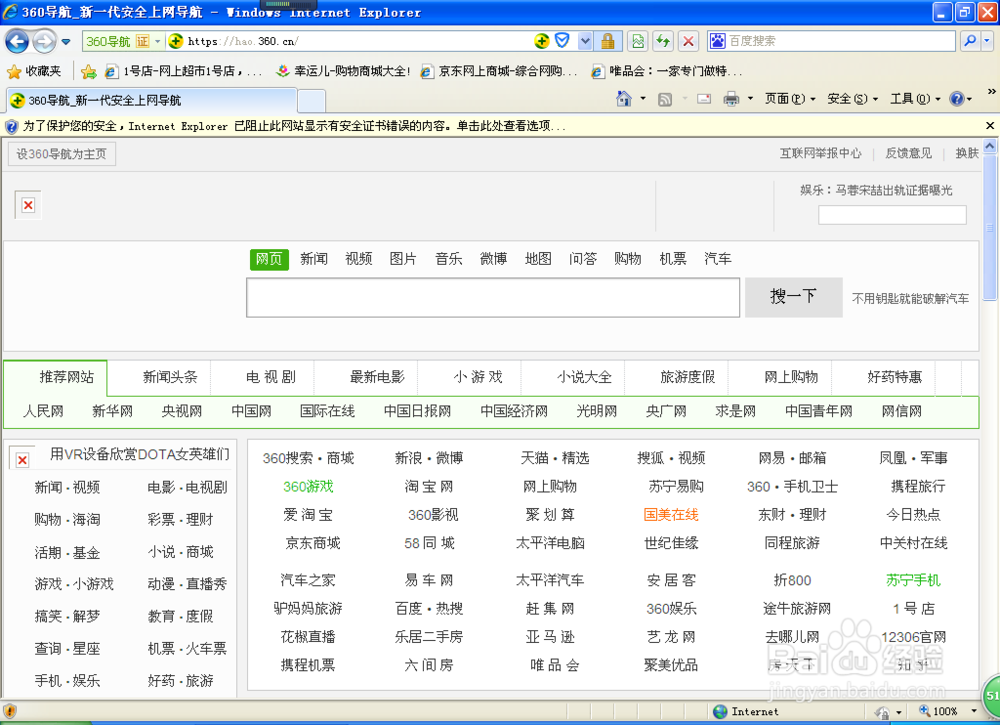Viewport: 1000px width, 725px height.
Task: Click the green 51 badge at the bottom right
Action: click(x=992, y=695)
